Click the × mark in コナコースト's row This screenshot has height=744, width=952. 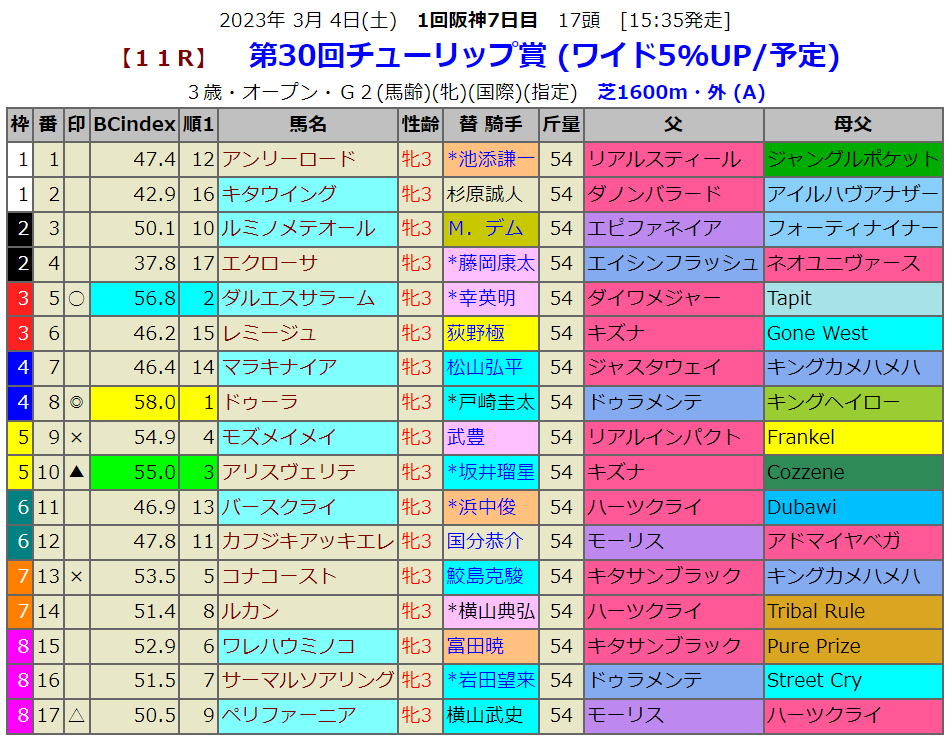pyautogui.click(x=76, y=576)
